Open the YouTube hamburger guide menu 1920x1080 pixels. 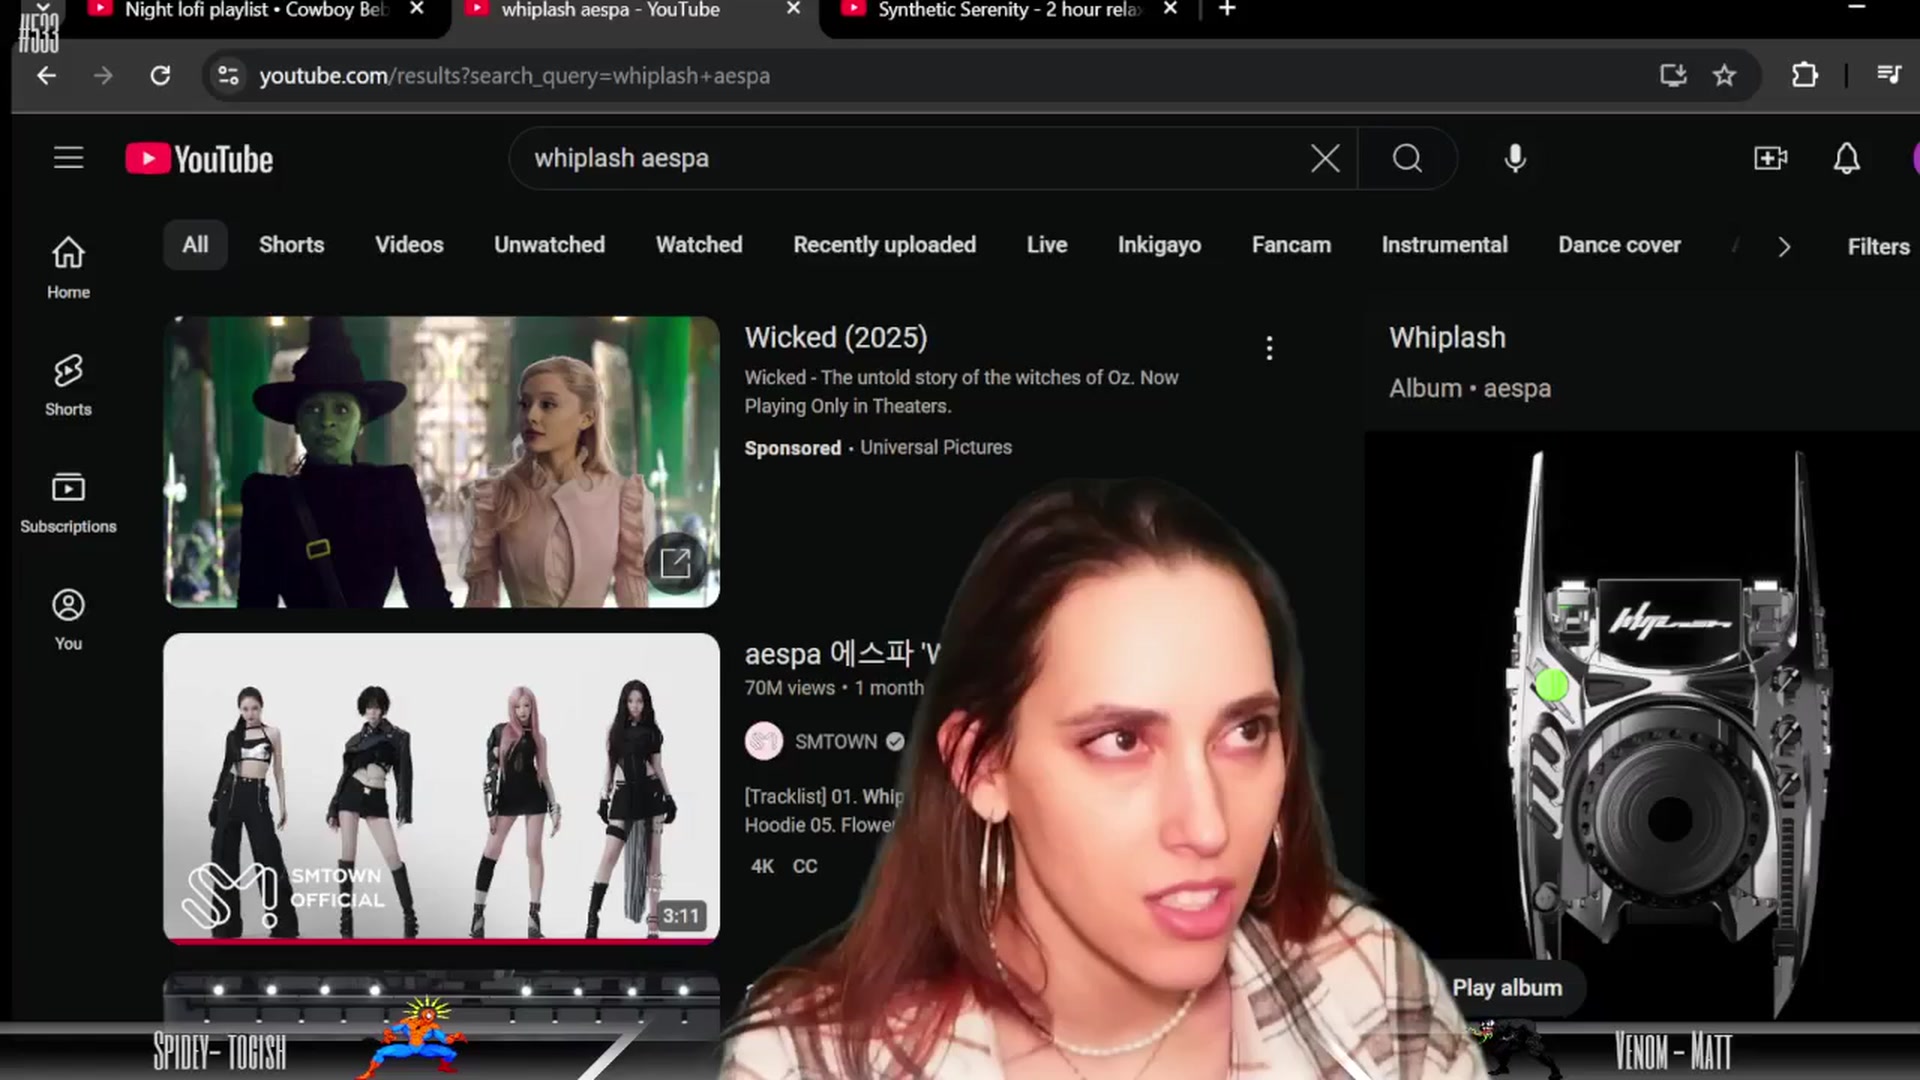68,158
